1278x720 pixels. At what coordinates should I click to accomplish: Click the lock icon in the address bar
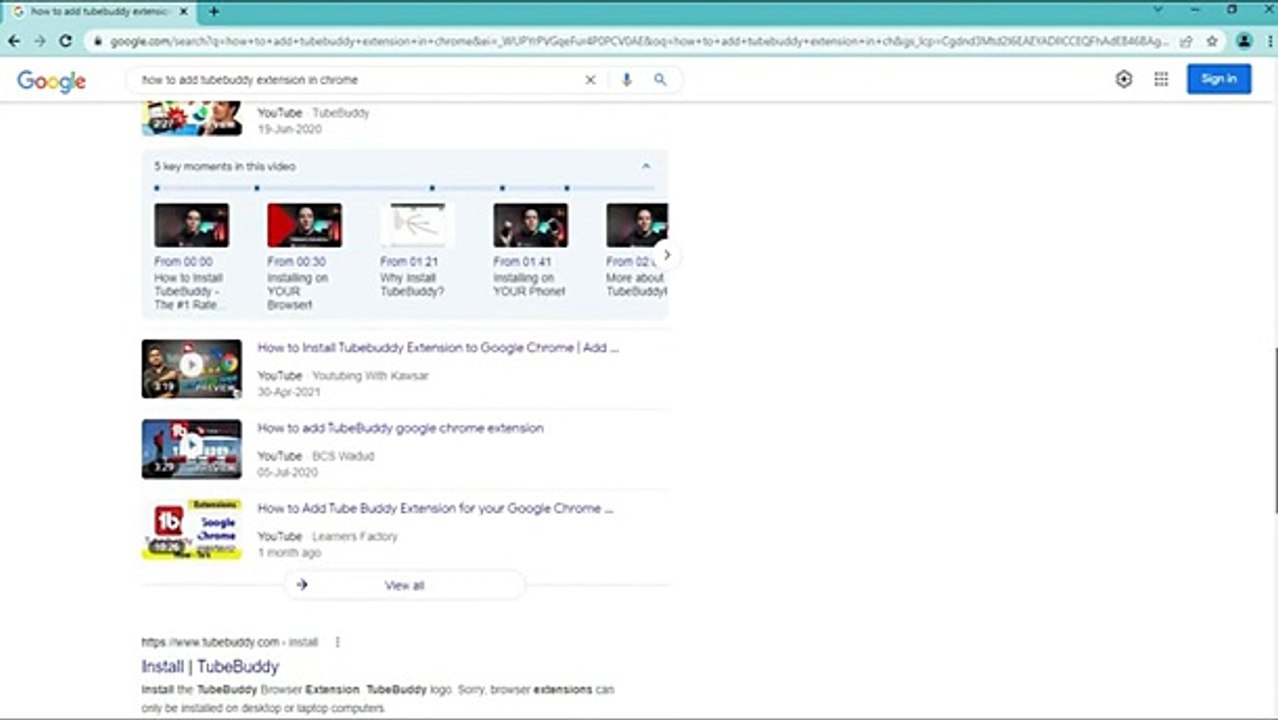pyautogui.click(x=98, y=42)
